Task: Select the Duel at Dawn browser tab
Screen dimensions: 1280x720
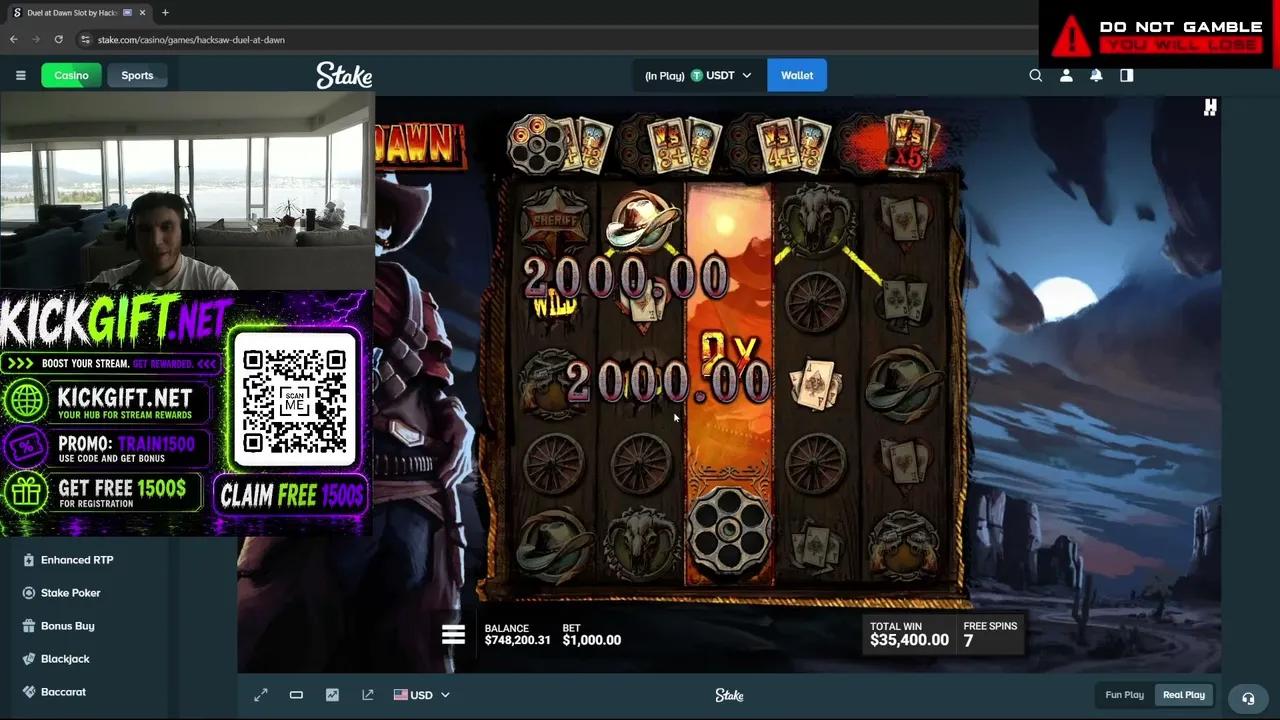Action: (x=79, y=13)
